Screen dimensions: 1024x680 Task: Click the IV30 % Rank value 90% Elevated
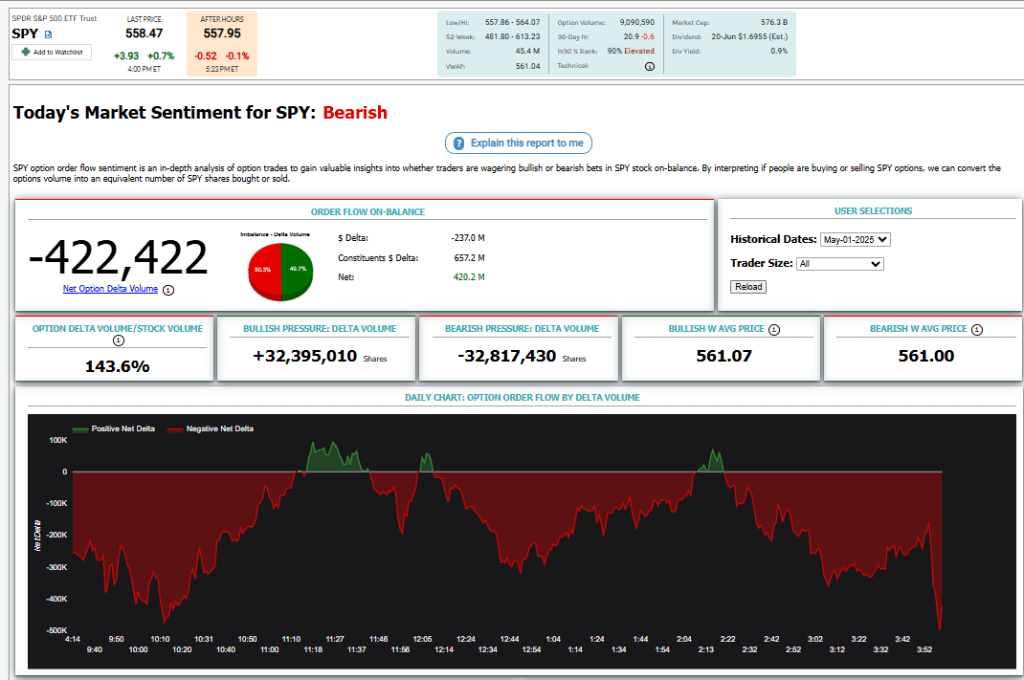pos(631,51)
